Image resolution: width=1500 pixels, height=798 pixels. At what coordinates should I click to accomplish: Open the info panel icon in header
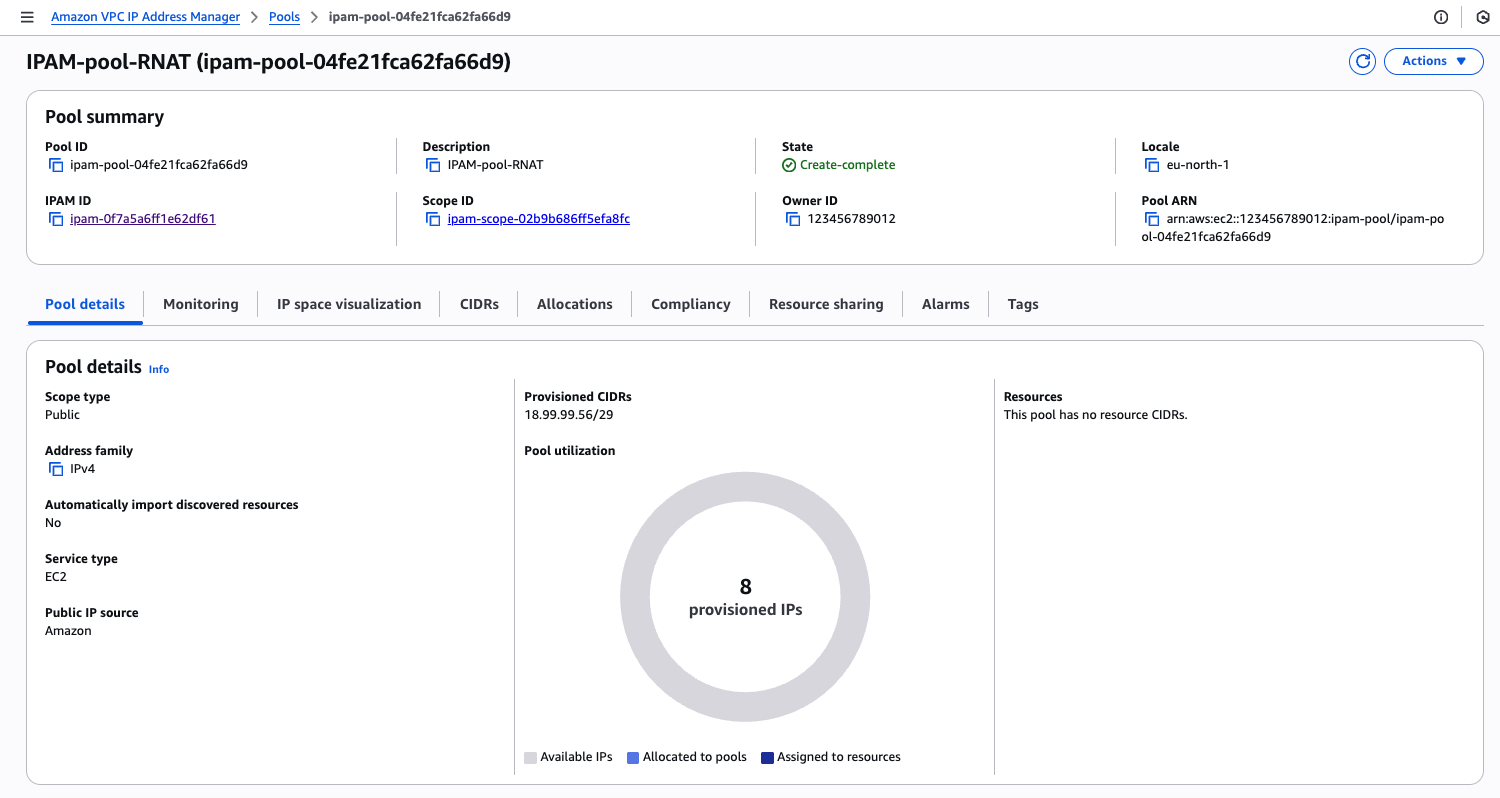coord(1441,17)
